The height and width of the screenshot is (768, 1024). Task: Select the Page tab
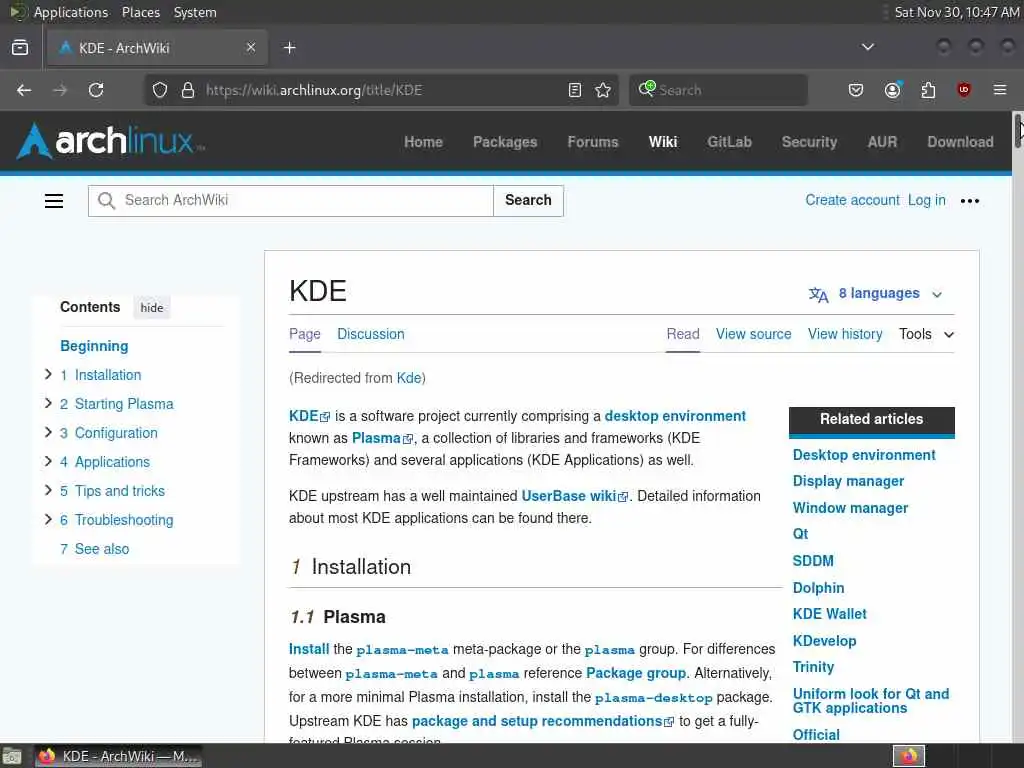point(305,334)
